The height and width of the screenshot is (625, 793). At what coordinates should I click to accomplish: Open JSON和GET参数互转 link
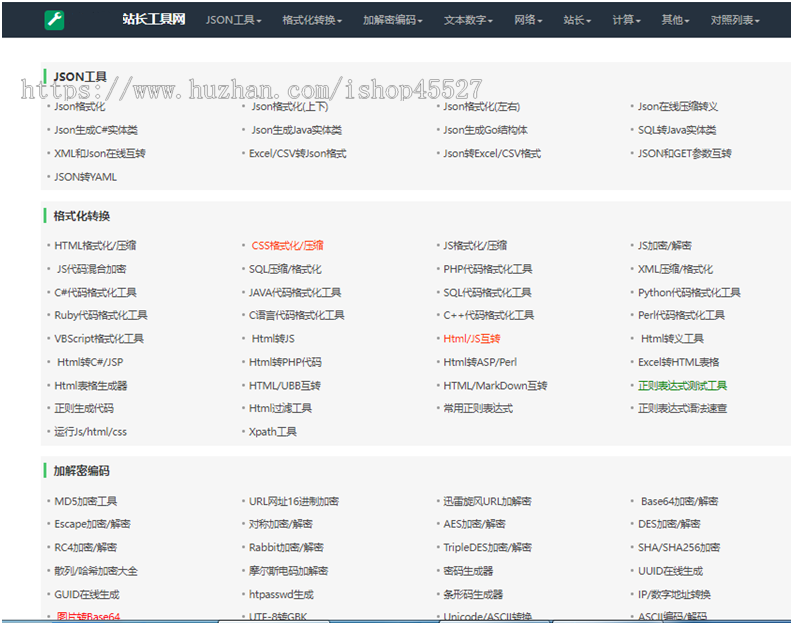point(684,153)
